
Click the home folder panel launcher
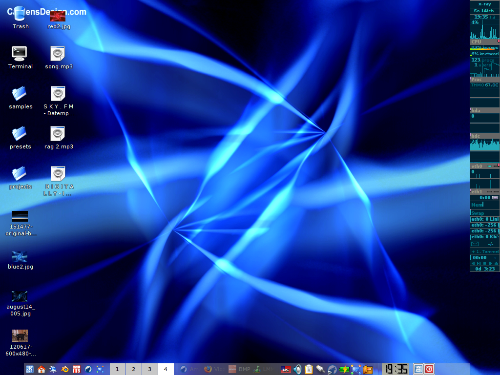point(41,369)
